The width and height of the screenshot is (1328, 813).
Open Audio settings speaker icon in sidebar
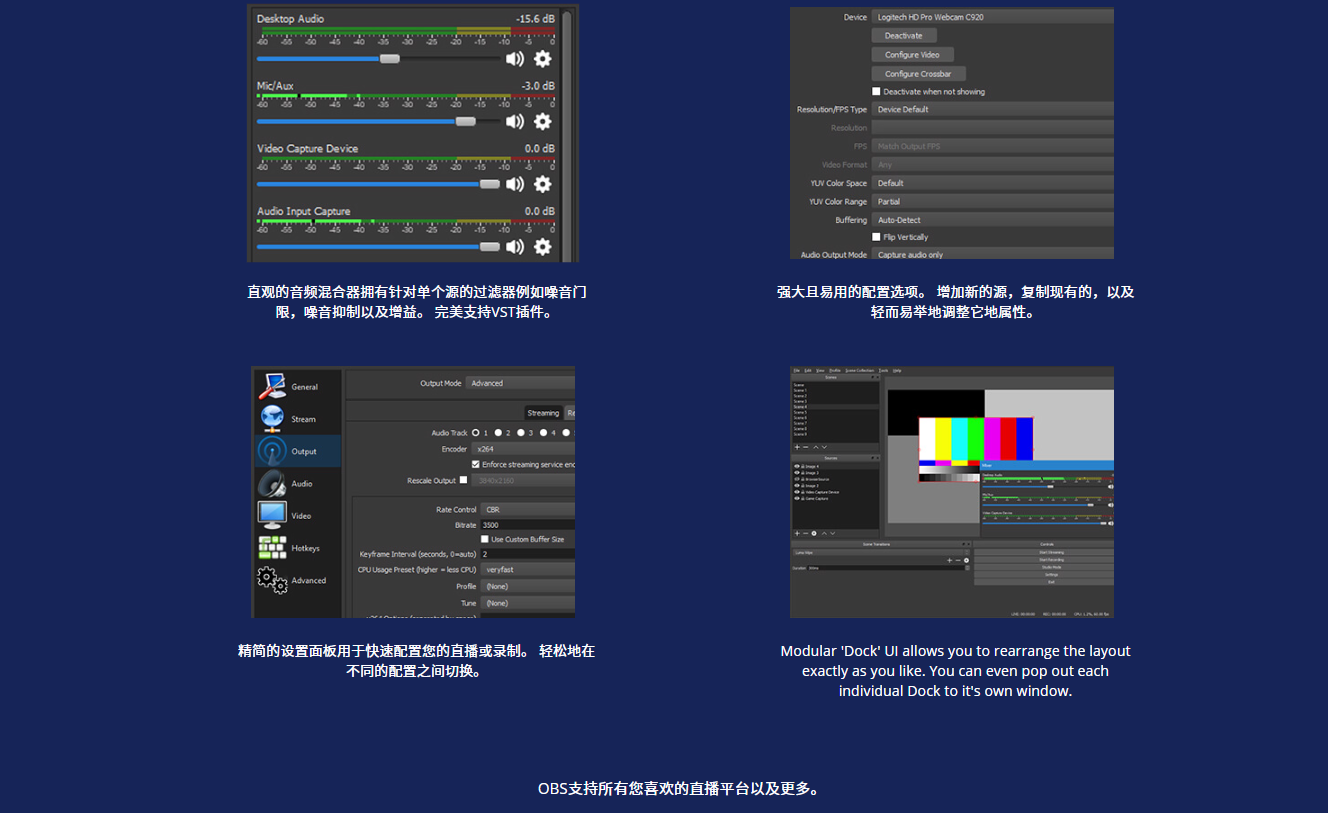pos(273,483)
